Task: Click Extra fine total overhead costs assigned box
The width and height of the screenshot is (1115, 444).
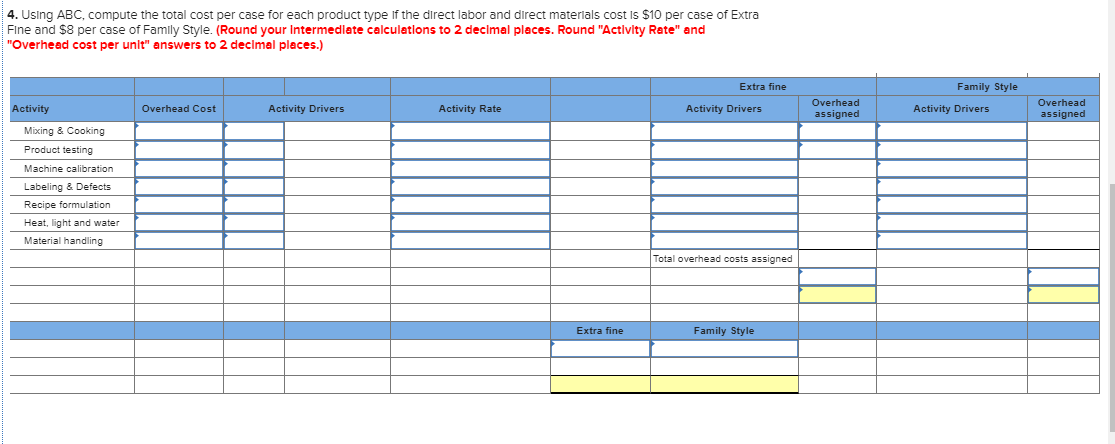Action: [837, 276]
